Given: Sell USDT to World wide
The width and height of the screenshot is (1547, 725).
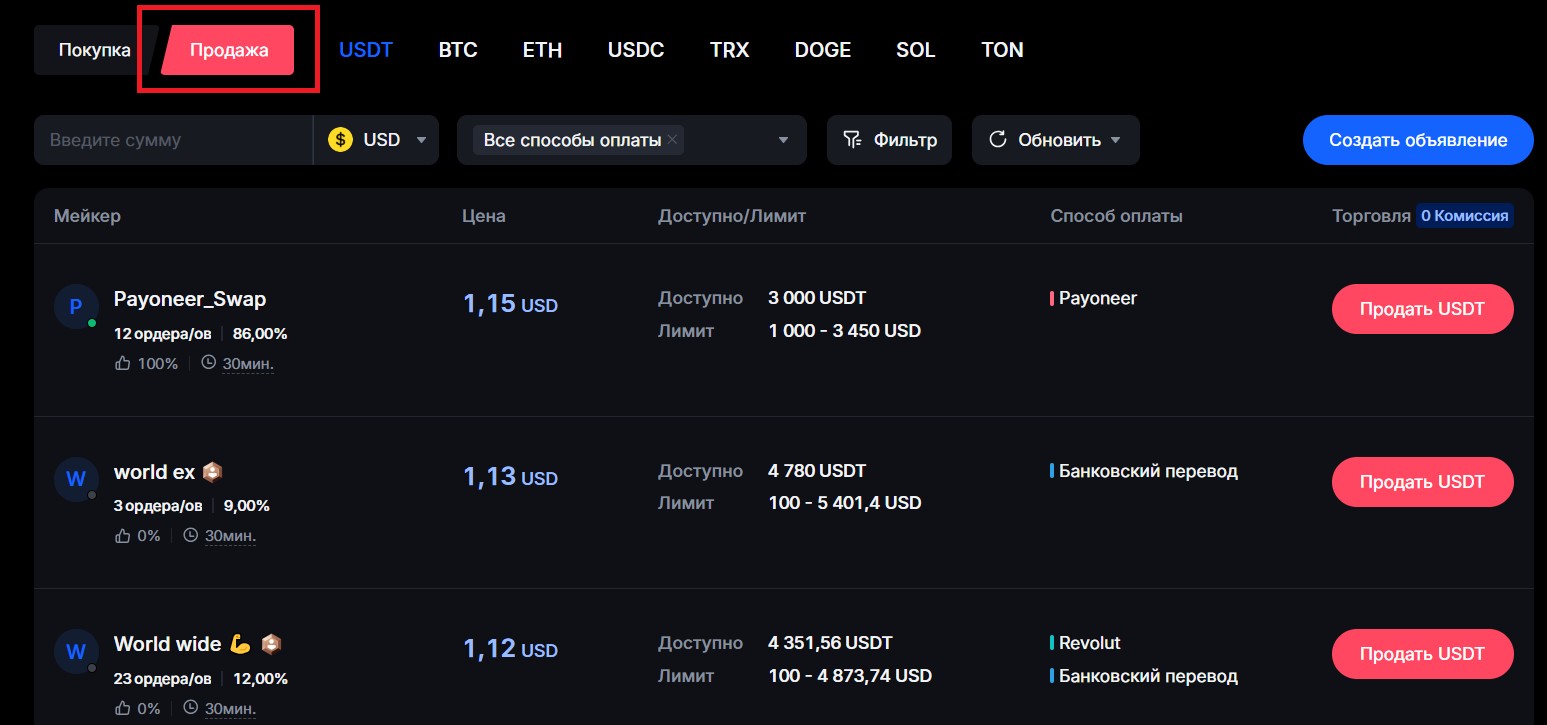Looking at the screenshot, I should click(1422, 654).
